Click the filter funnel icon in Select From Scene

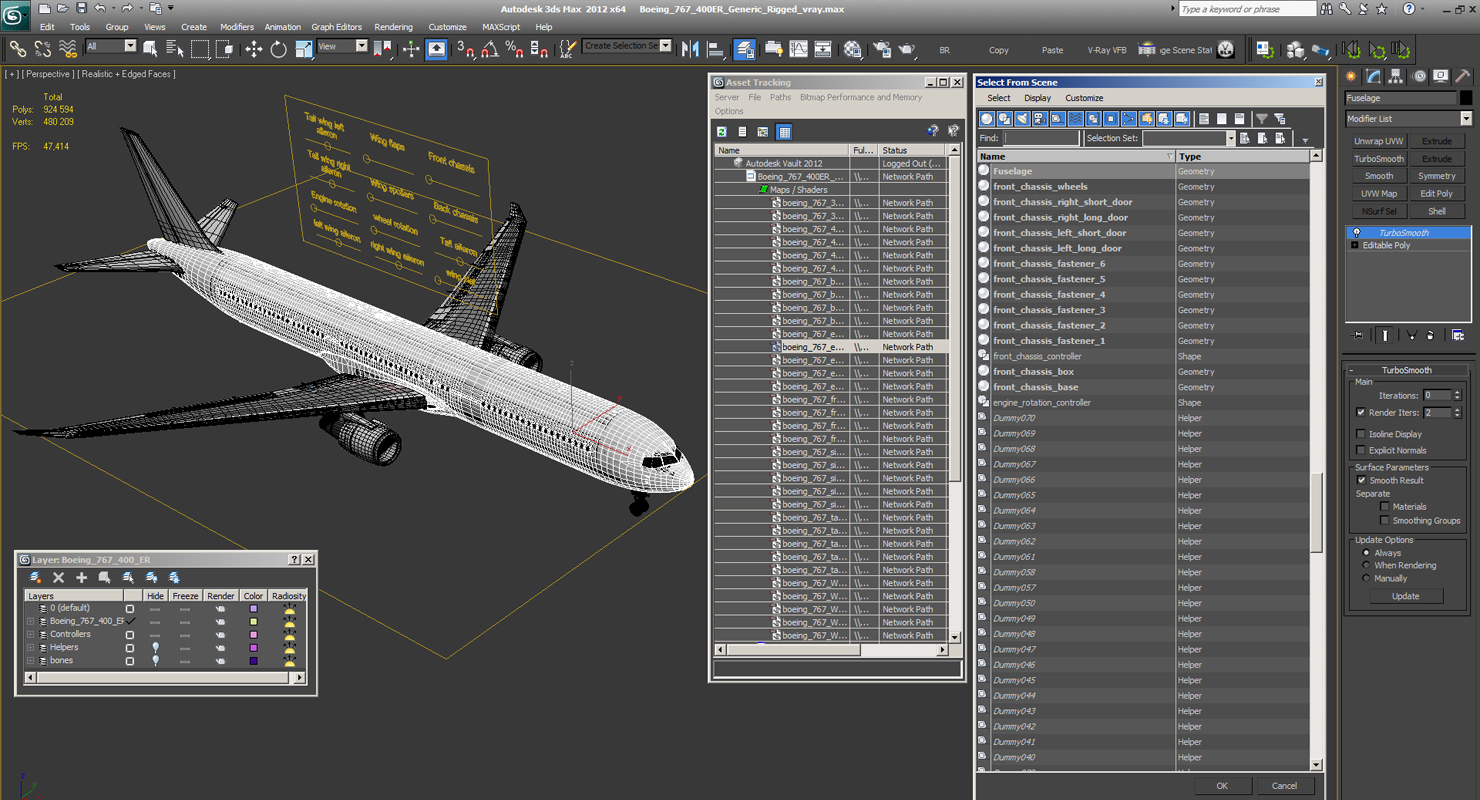1261,118
